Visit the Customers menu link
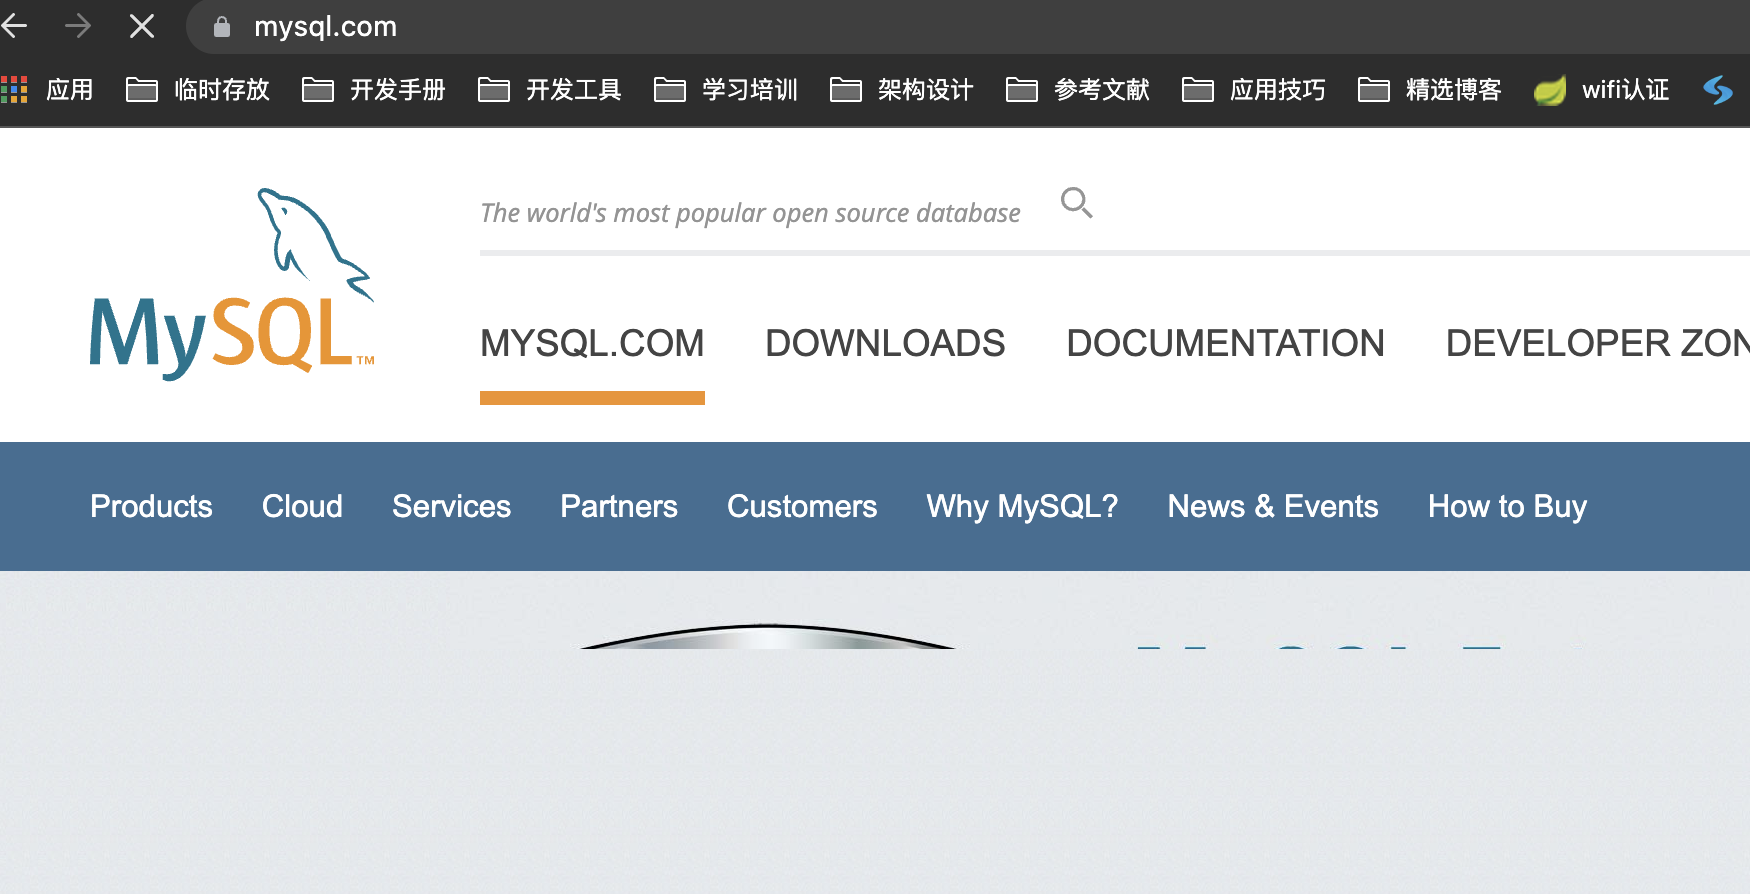Image resolution: width=1750 pixels, height=894 pixels. click(802, 506)
